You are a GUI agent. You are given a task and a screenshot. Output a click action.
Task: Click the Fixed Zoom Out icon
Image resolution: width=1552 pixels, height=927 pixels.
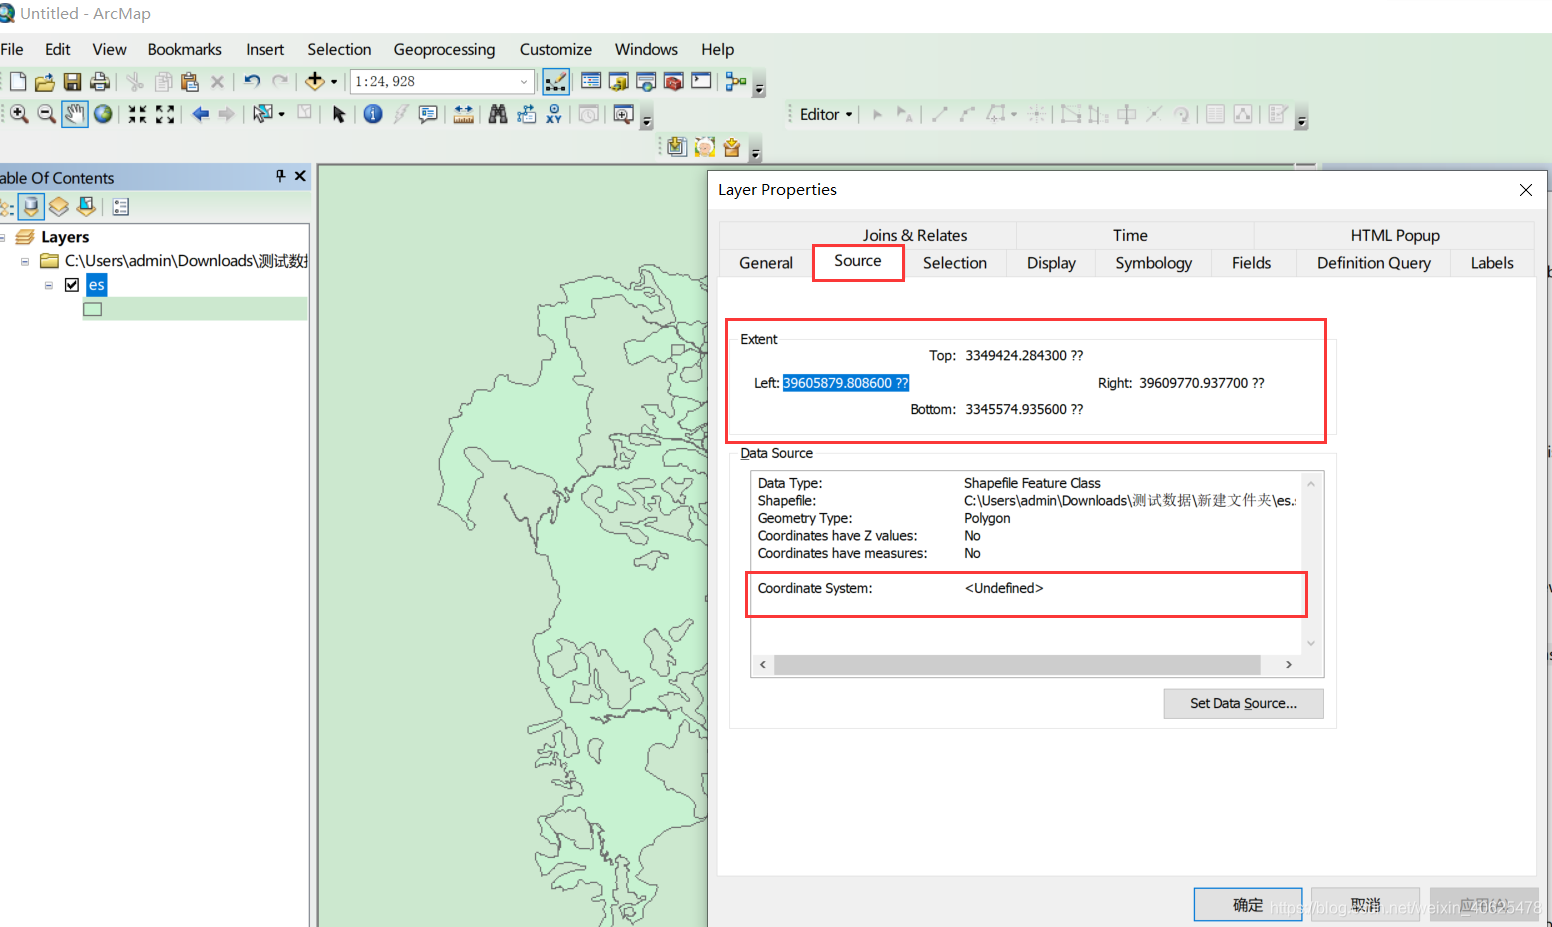pyautogui.click(x=165, y=114)
